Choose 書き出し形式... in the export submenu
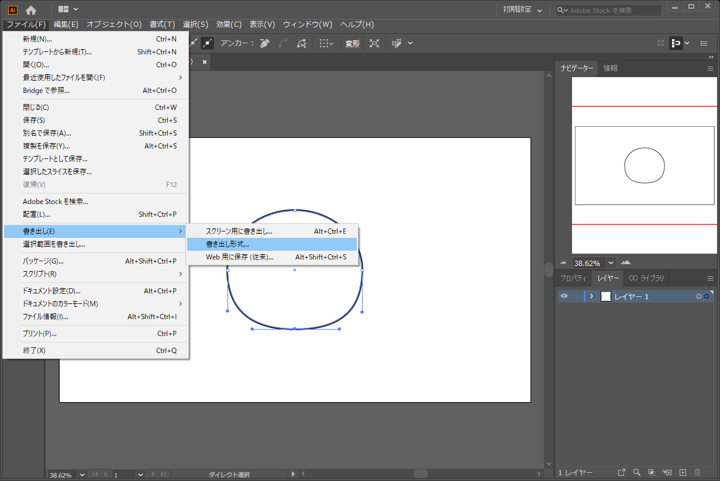Viewport: 720px width, 481px height. 272,244
